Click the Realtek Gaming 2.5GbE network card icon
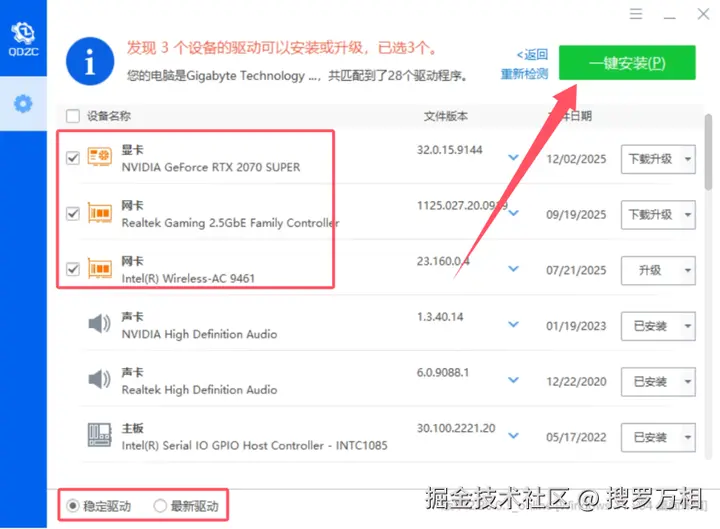This screenshot has height=529, width=720. click(x=100, y=213)
